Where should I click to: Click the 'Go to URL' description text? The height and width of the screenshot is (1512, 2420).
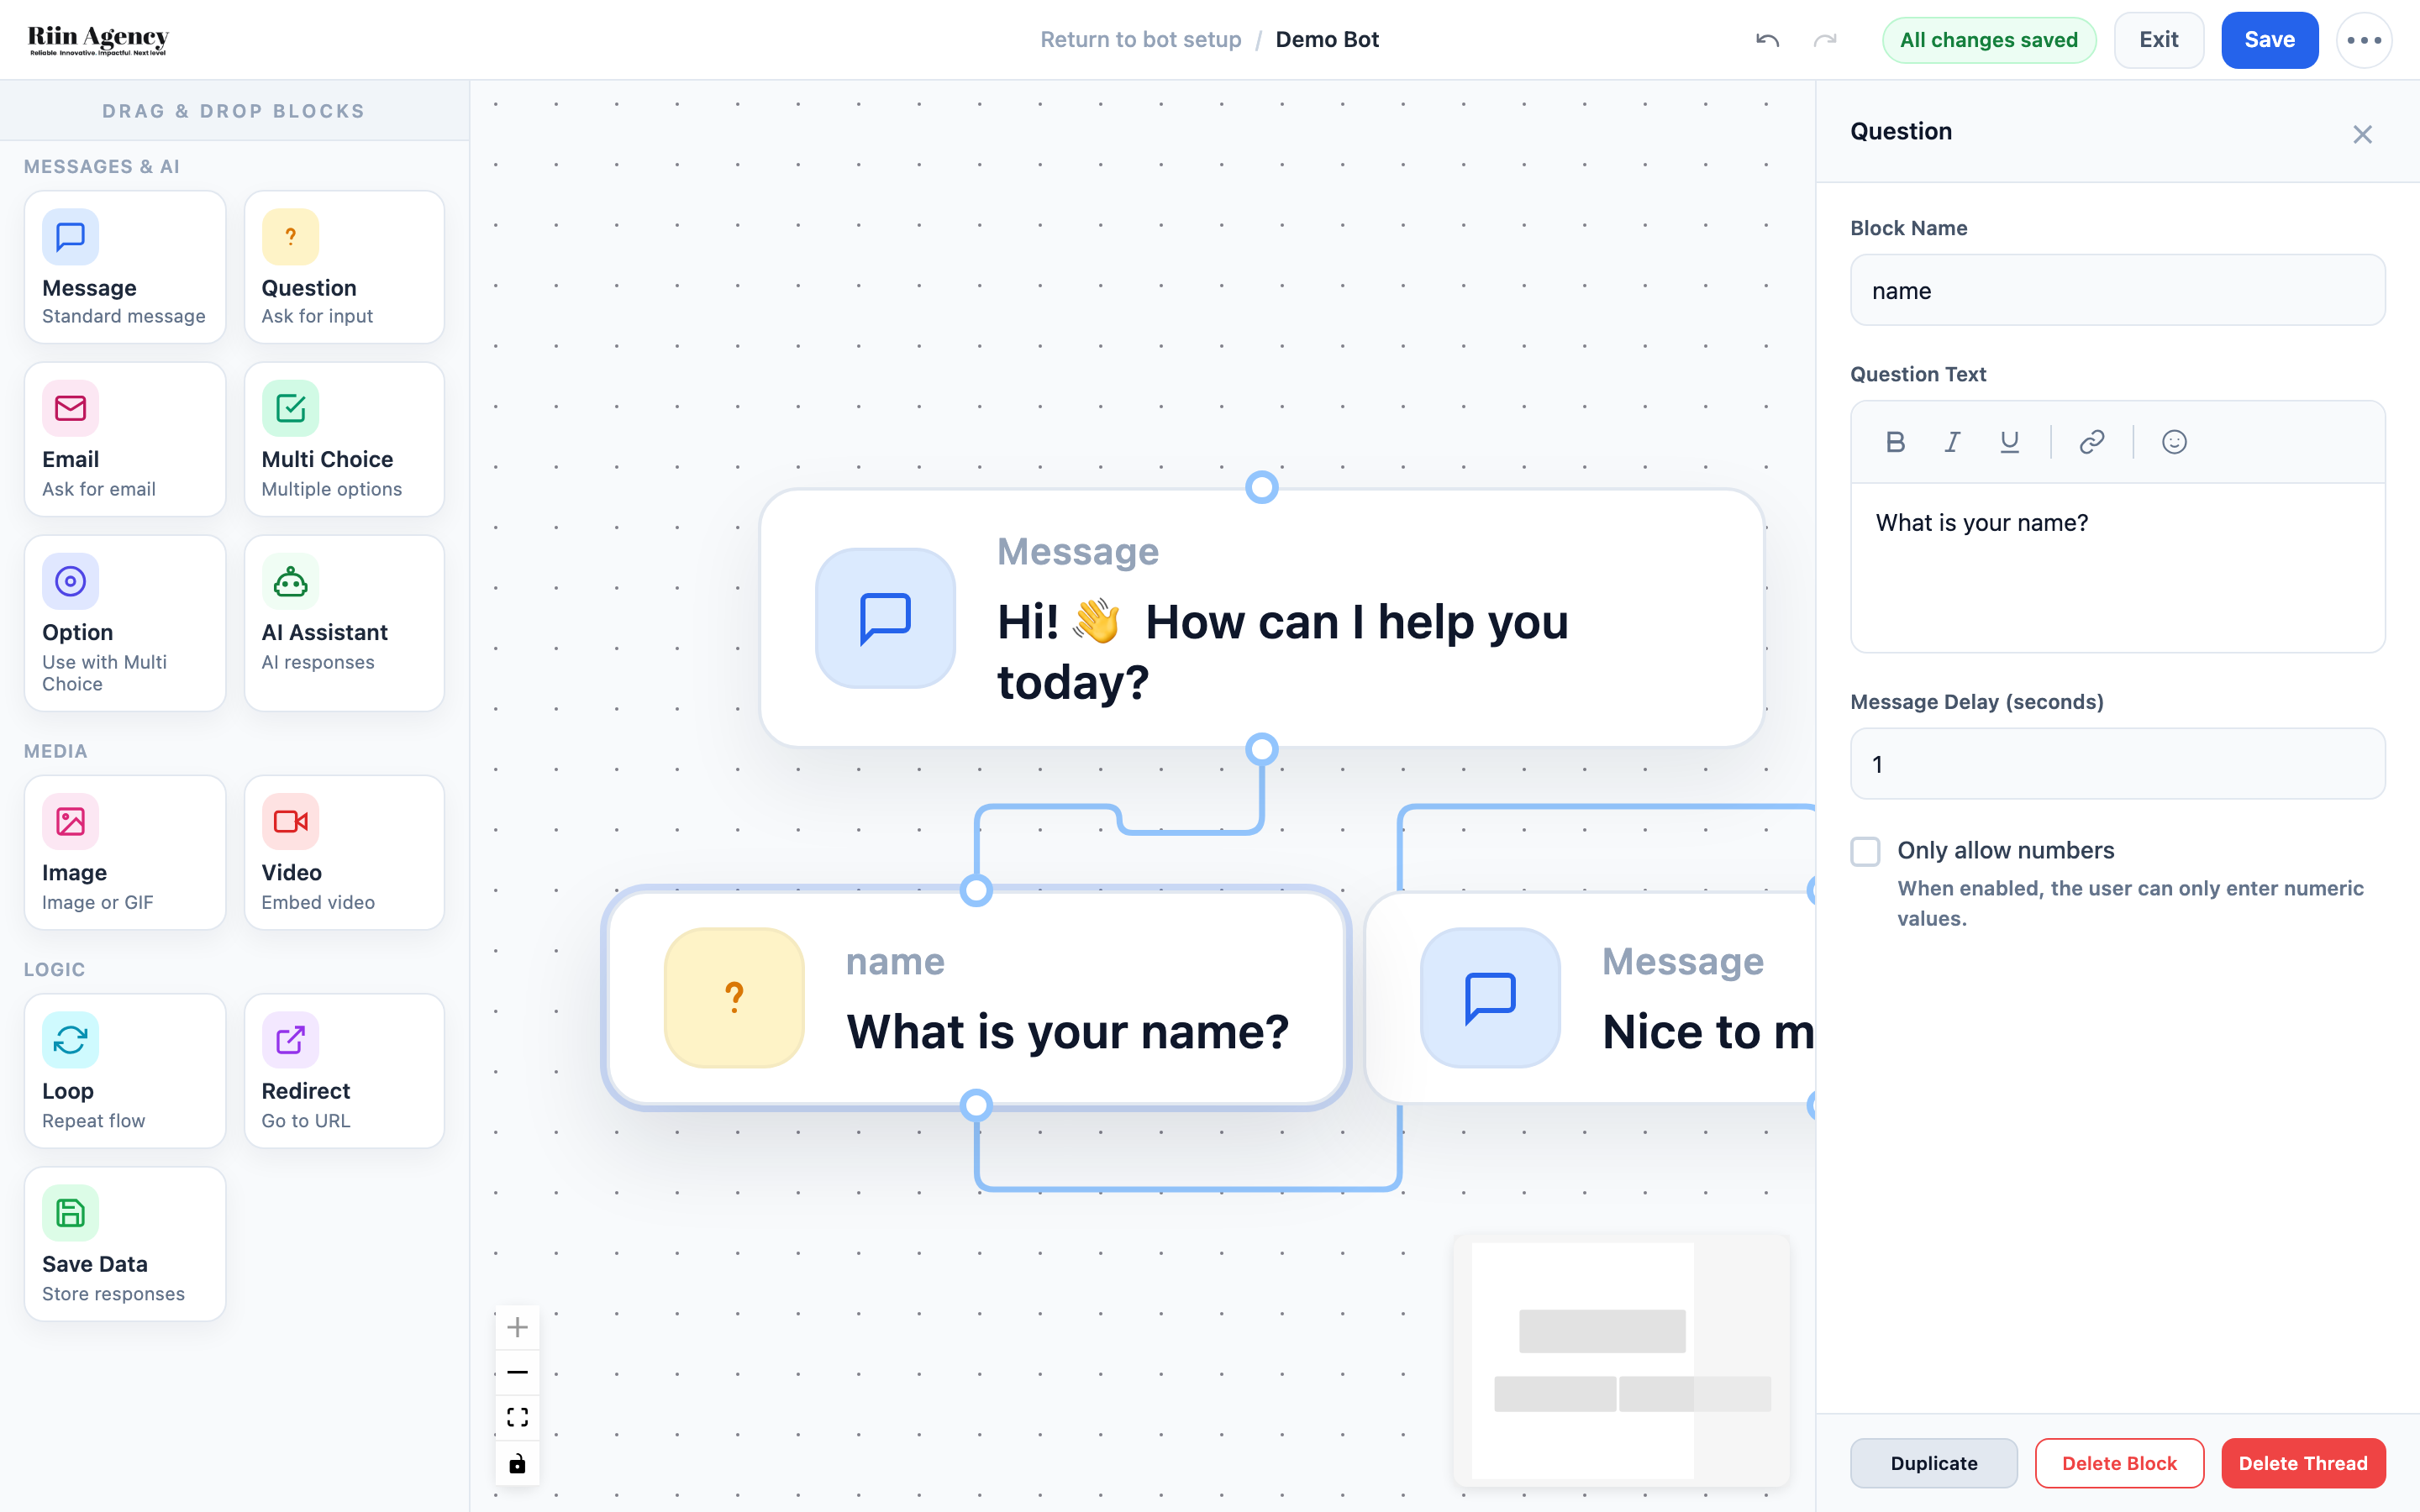[x=305, y=1121]
